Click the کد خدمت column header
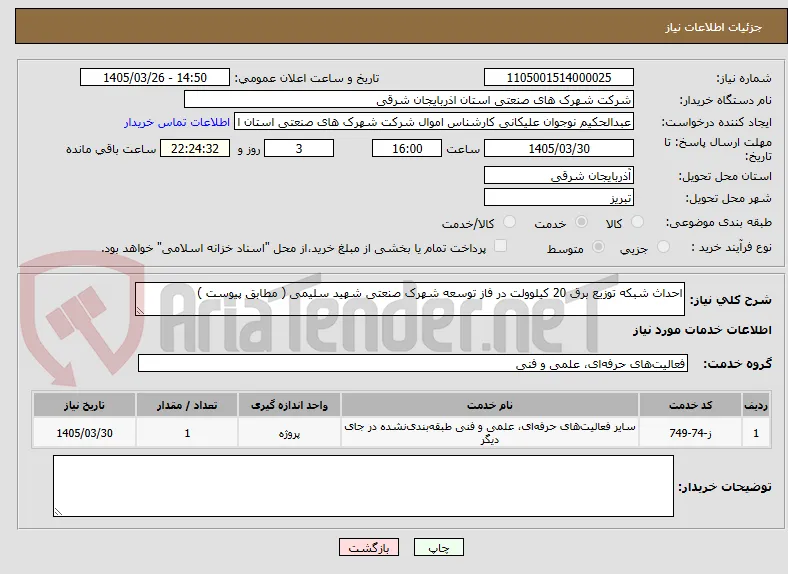 click(691, 405)
